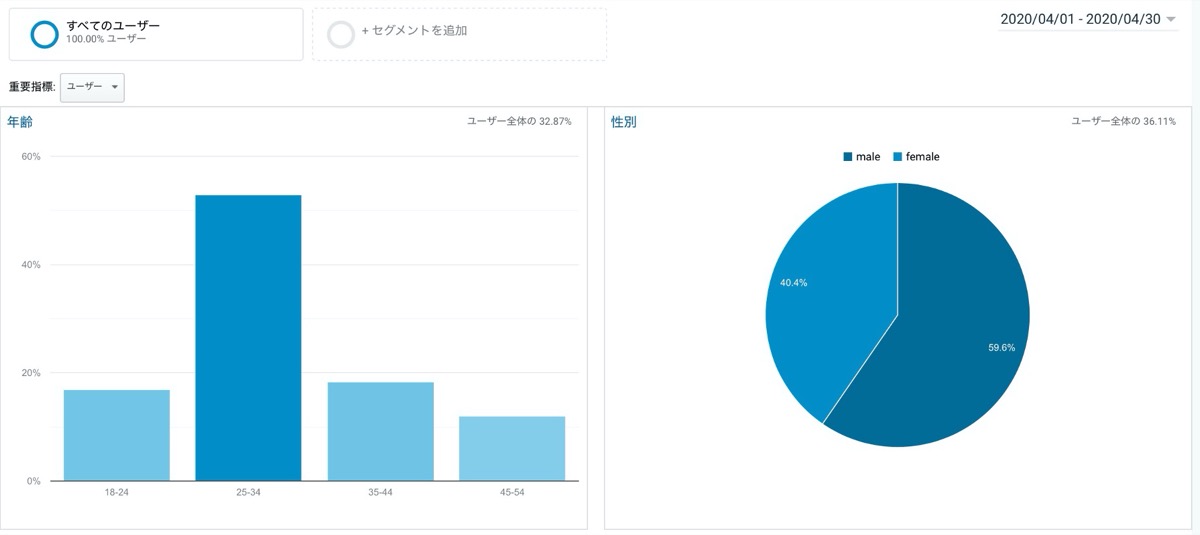Click the 重要指標 label
Image resolution: width=1200 pixels, height=535 pixels.
(31, 87)
